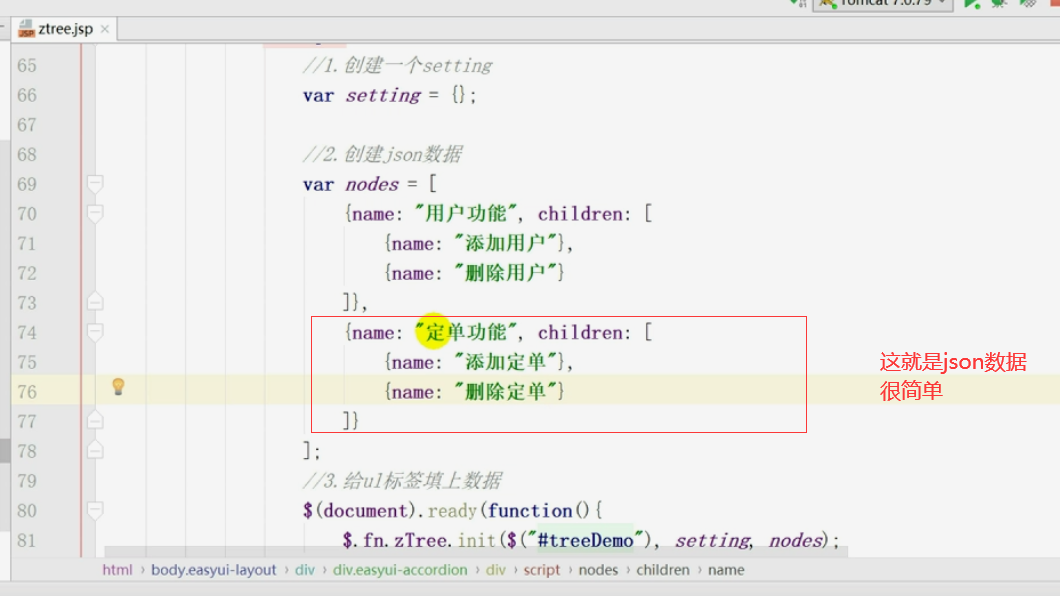
Task: Click the 'document' word on line 80
Action: pyautogui.click(x=366, y=511)
